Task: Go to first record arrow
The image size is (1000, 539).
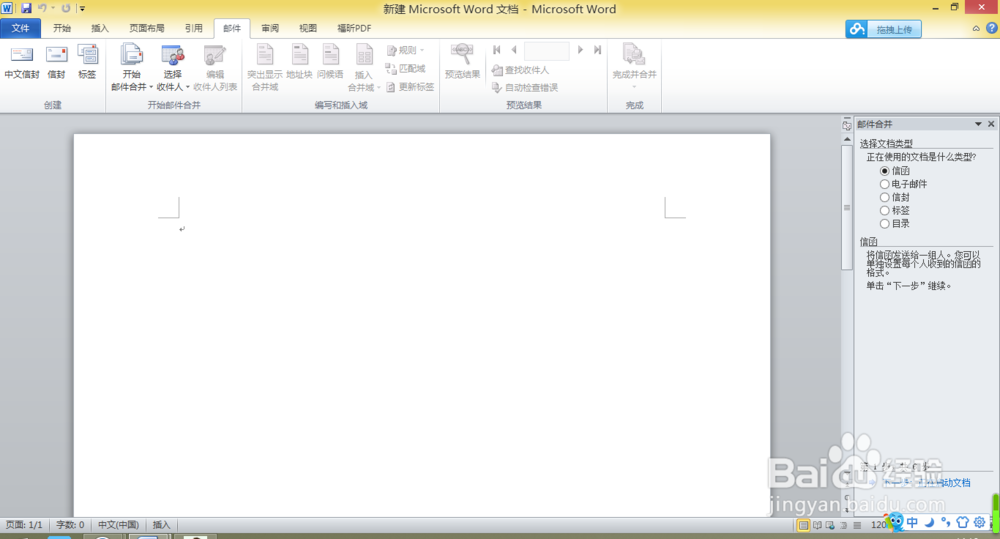Action: pos(497,50)
